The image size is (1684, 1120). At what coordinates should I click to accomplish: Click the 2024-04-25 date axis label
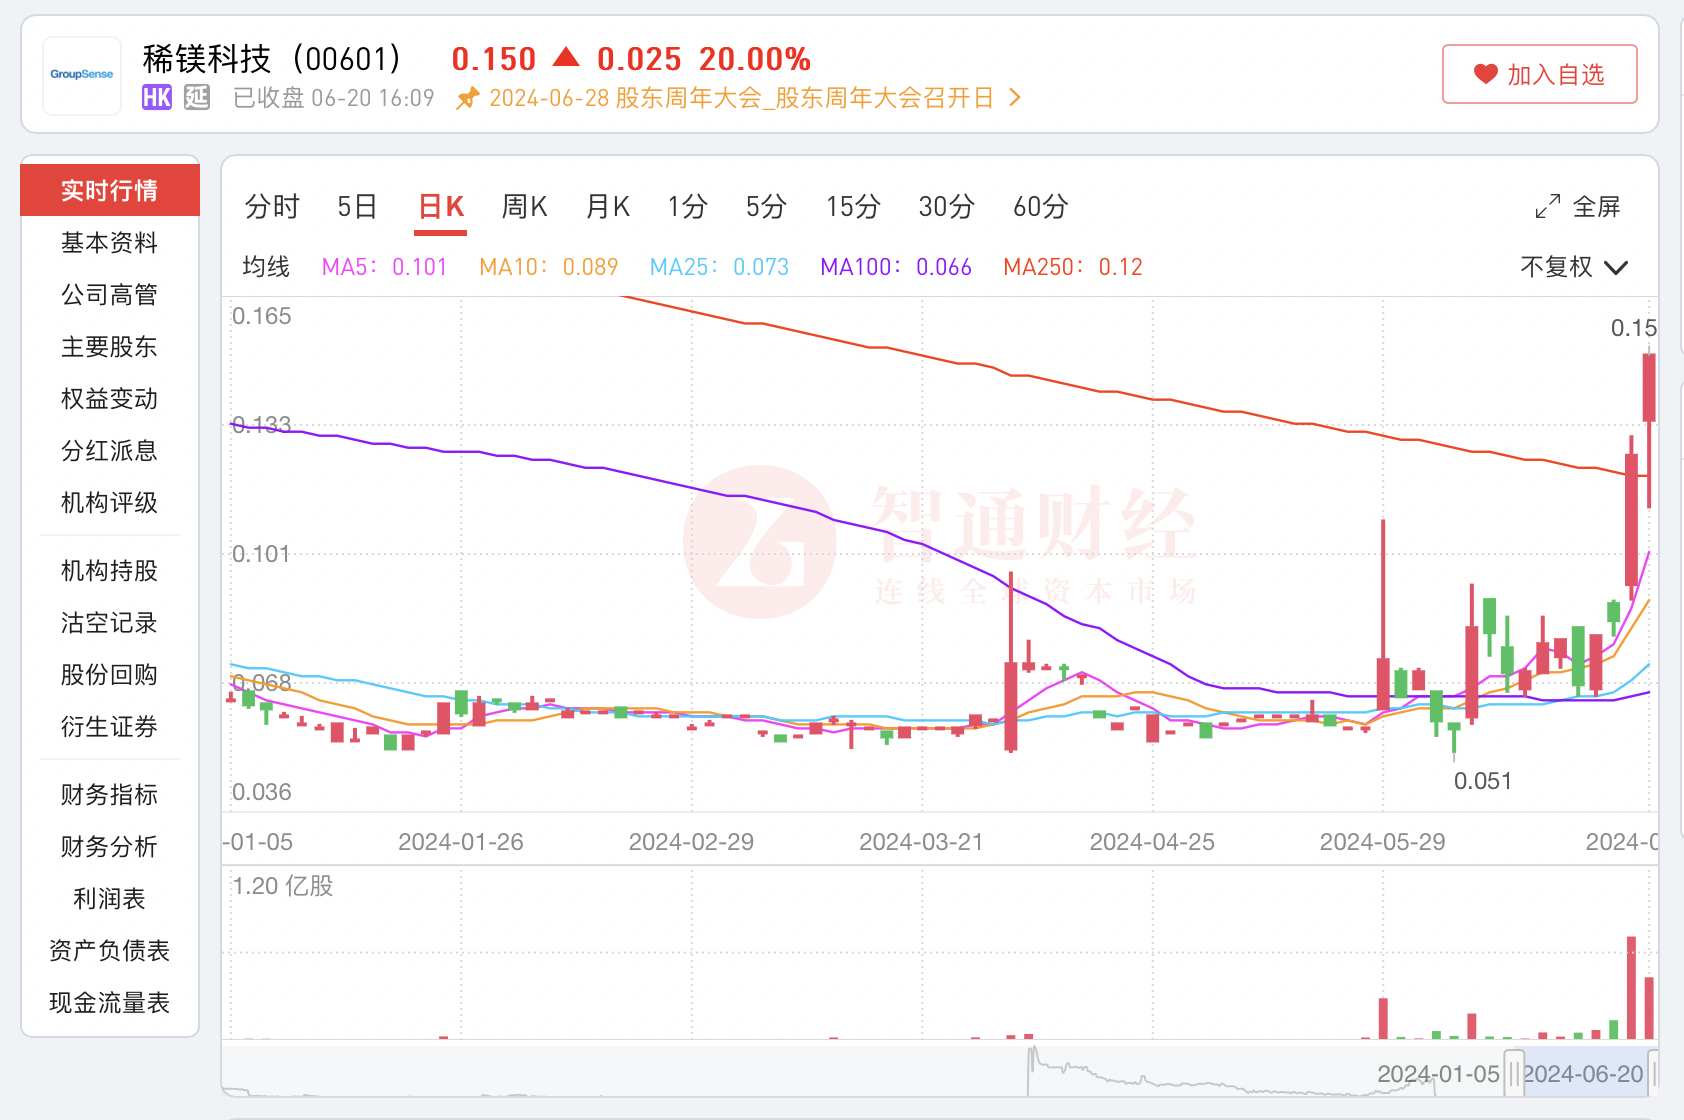click(1152, 842)
